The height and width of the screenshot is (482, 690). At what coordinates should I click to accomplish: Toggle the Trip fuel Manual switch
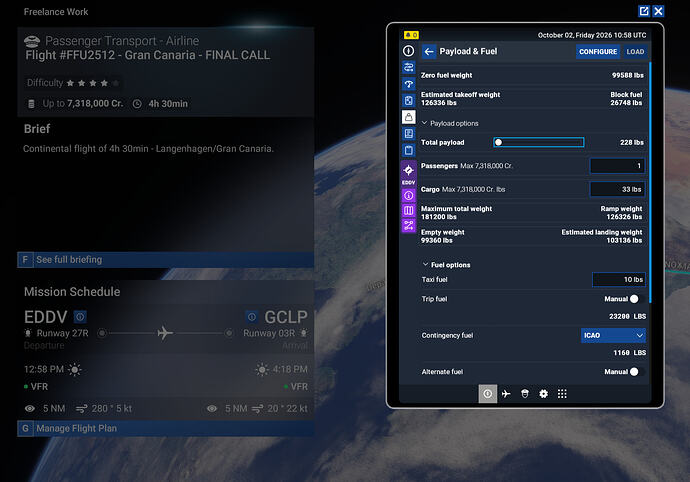638,299
